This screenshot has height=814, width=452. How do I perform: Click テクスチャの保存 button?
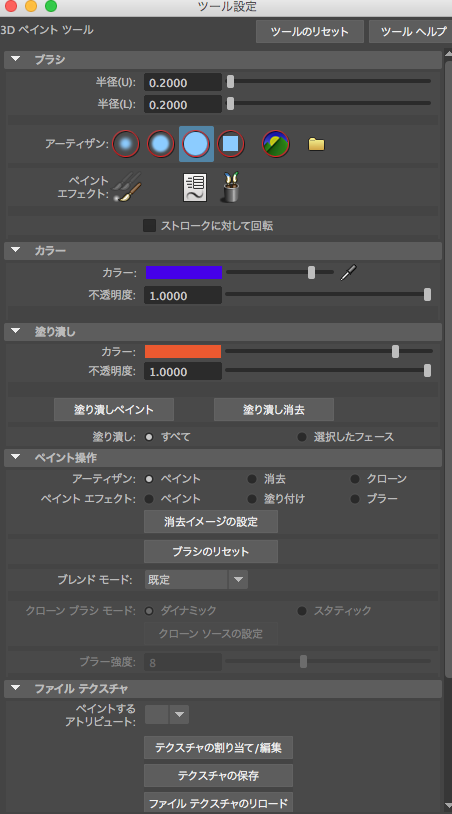[218, 776]
